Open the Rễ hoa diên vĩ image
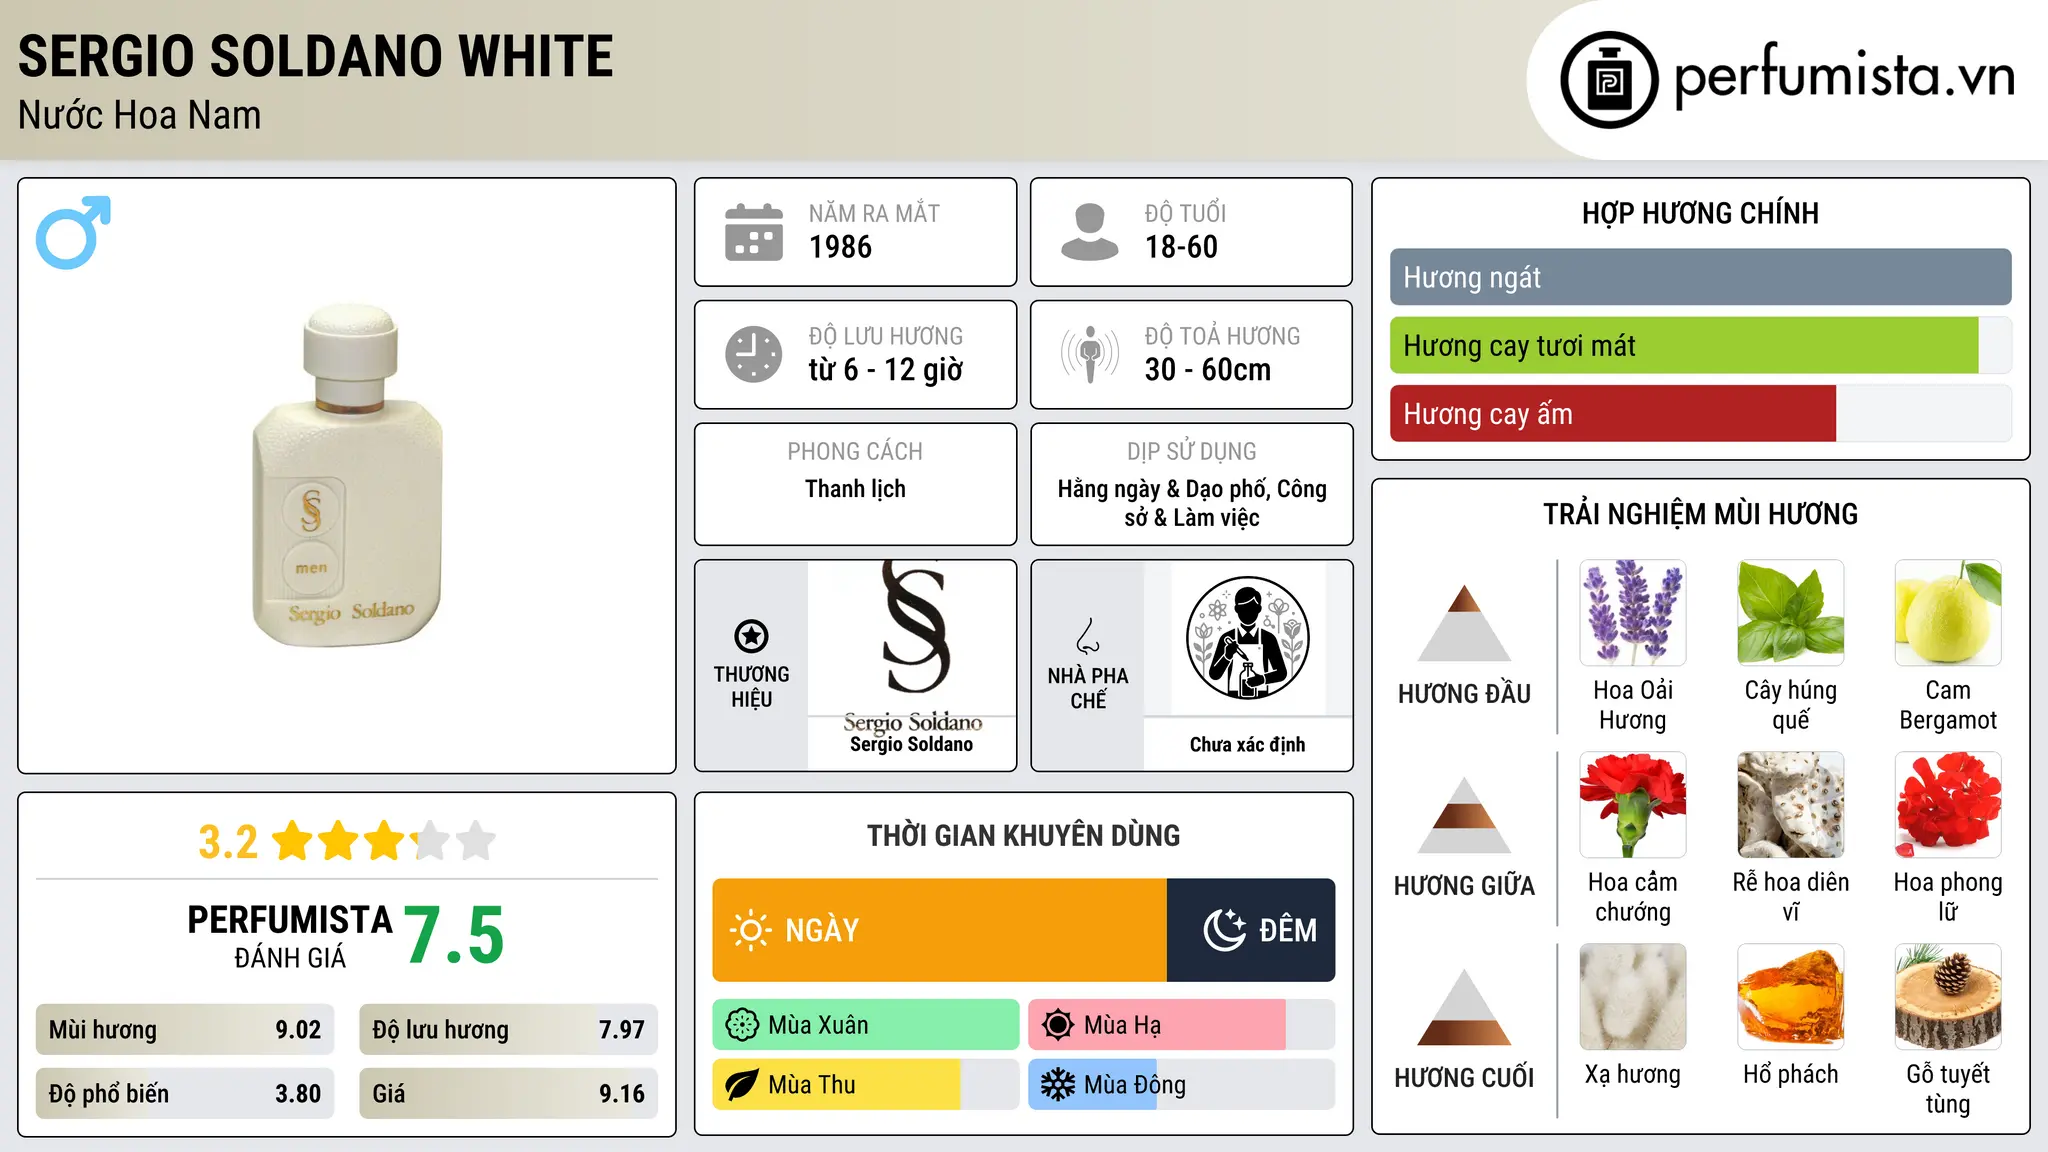The width and height of the screenshot is (2048, 1152). pyautogui.click(x=1791, y=805)
